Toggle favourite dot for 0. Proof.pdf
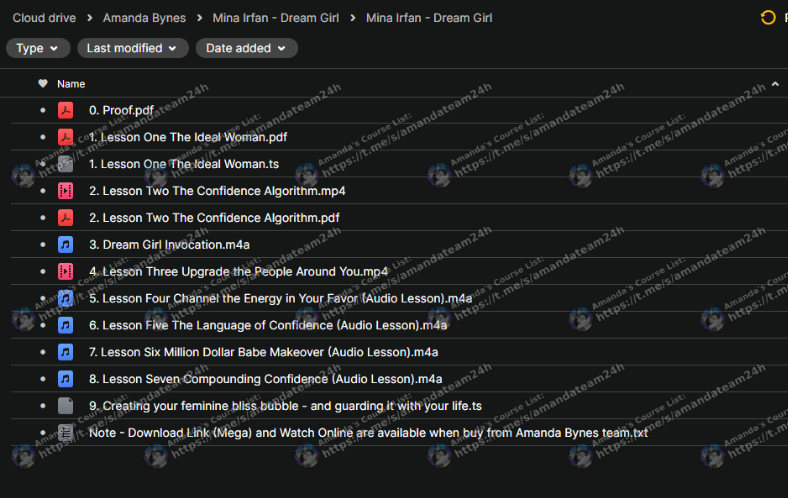The width and height of the screenshot is (788, 498). tap(43, 110)
